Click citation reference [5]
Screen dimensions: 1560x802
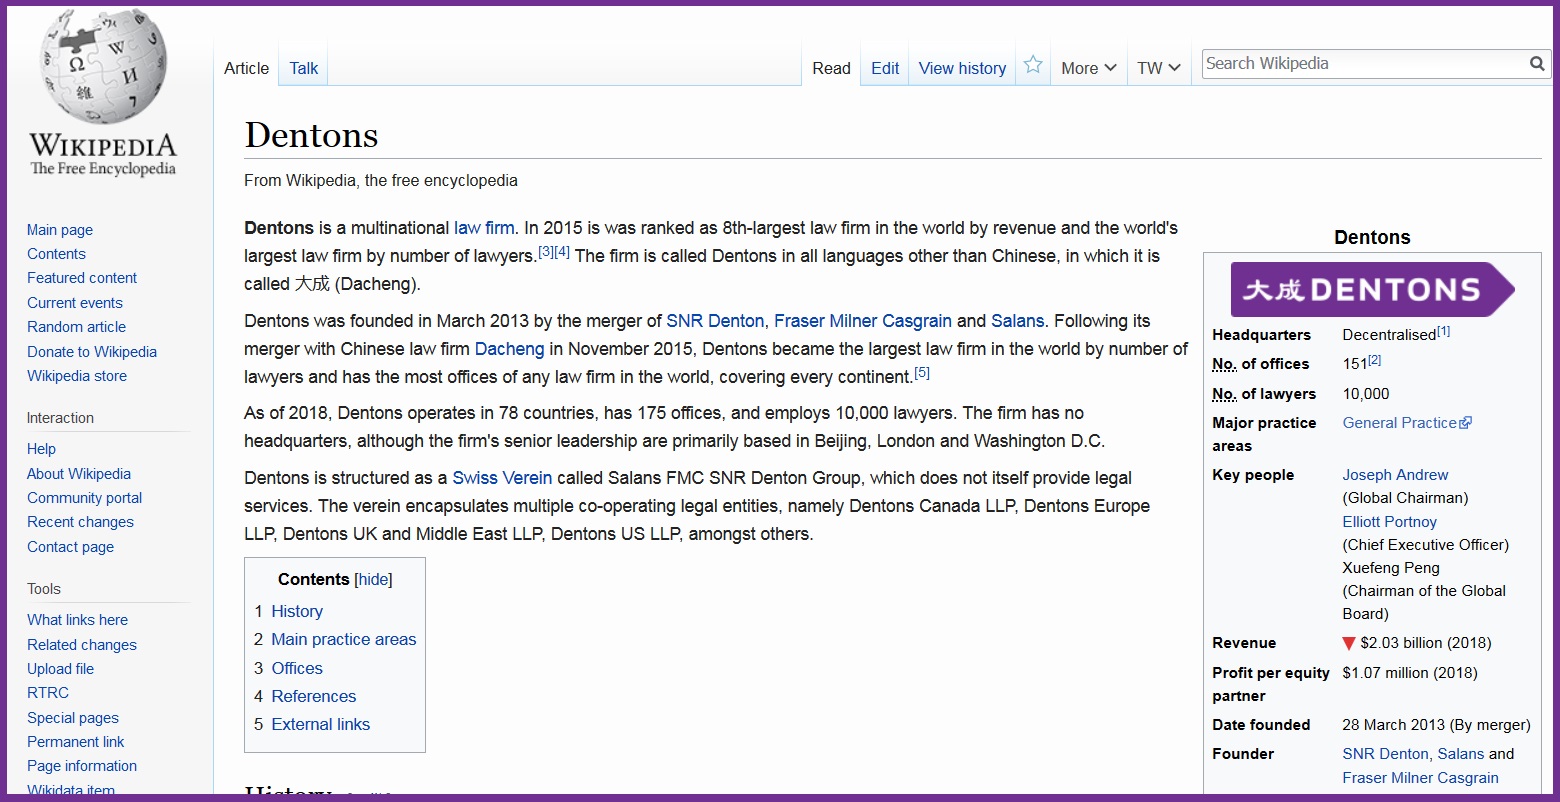coord(922,373)
